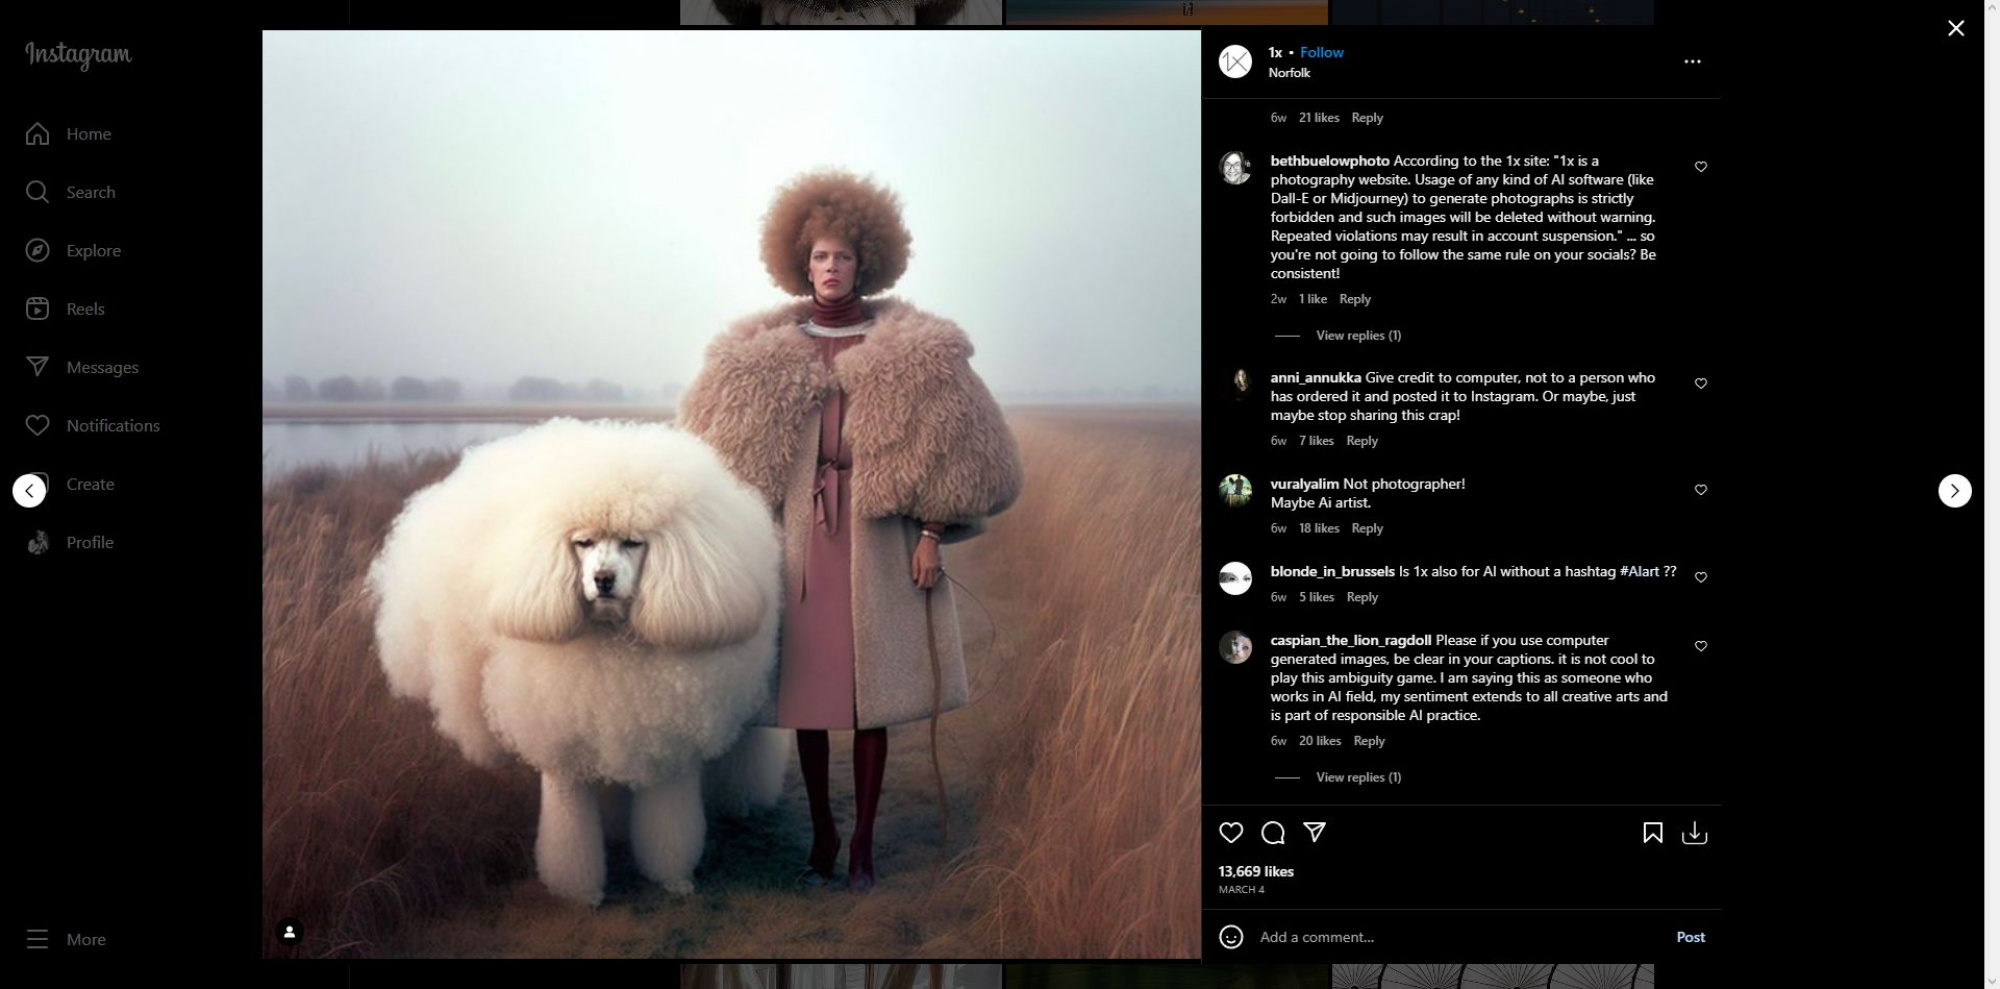Expand replies under caspian_the_lion_ragdoll's comment

pyautogui.click(x=1358, y=778)
